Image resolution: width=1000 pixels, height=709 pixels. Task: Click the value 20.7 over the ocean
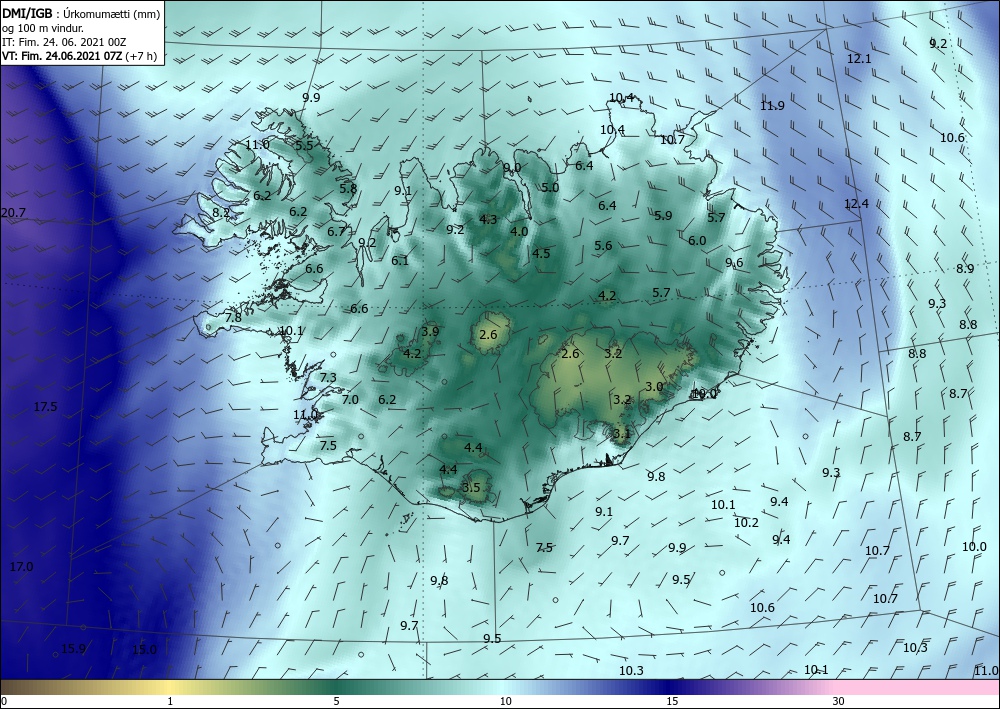tap(13, 213)
